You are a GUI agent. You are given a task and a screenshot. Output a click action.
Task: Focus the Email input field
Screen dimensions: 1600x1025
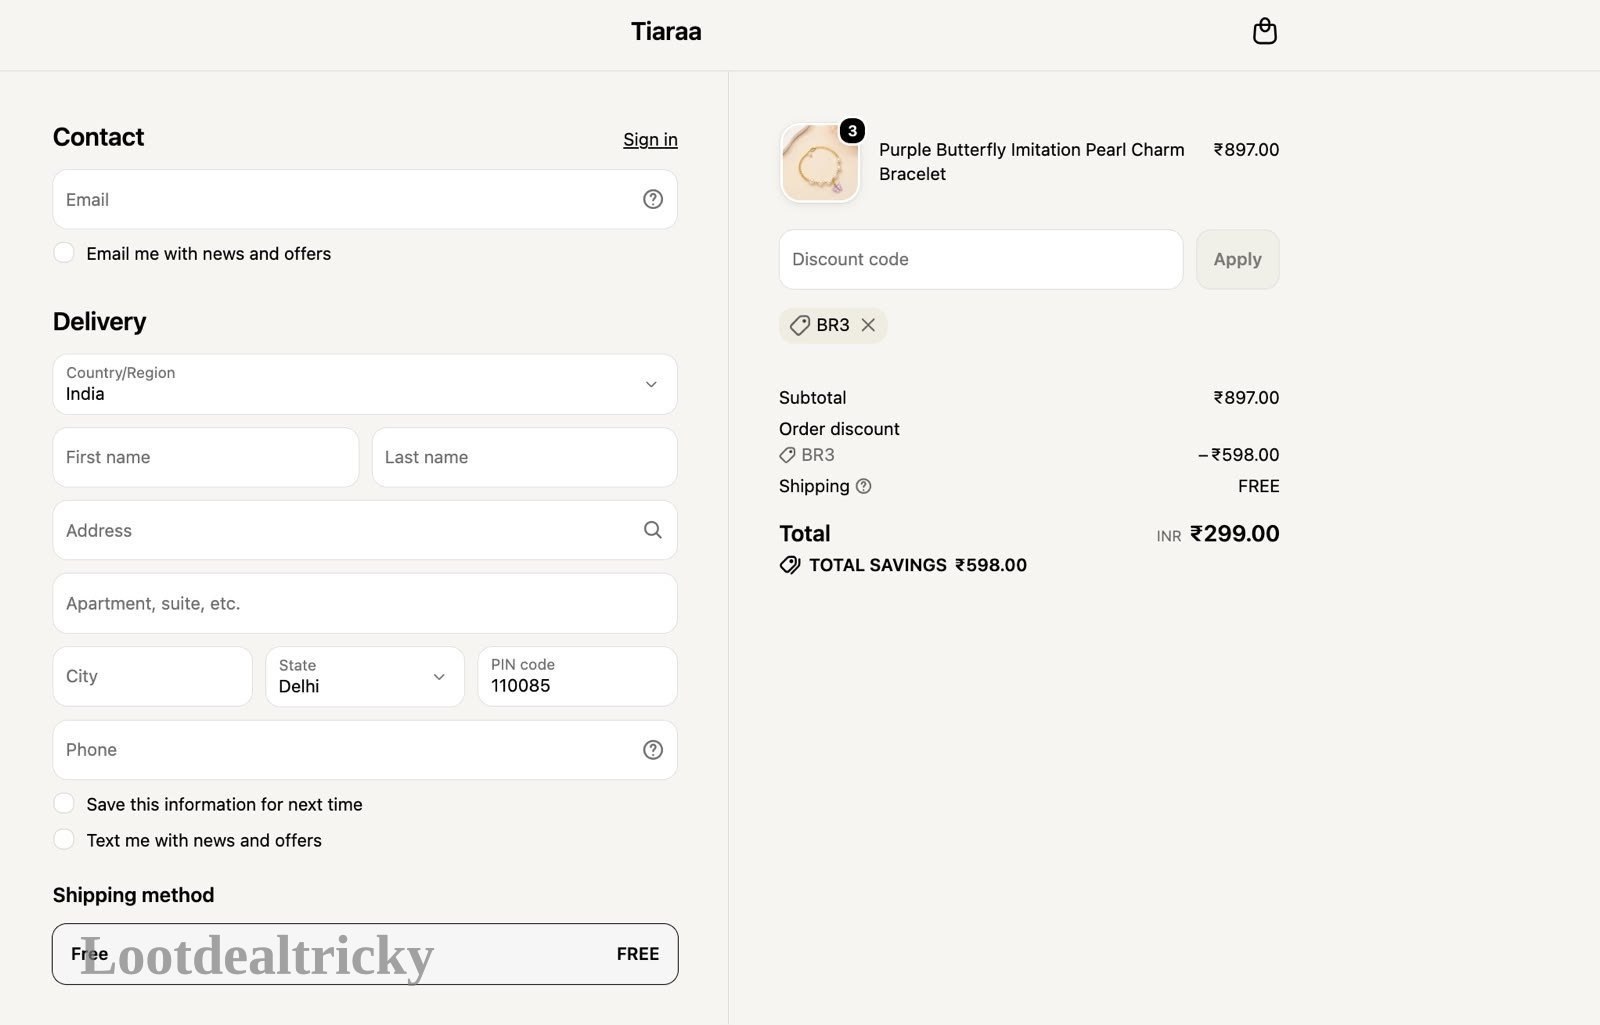click(365, 199)
